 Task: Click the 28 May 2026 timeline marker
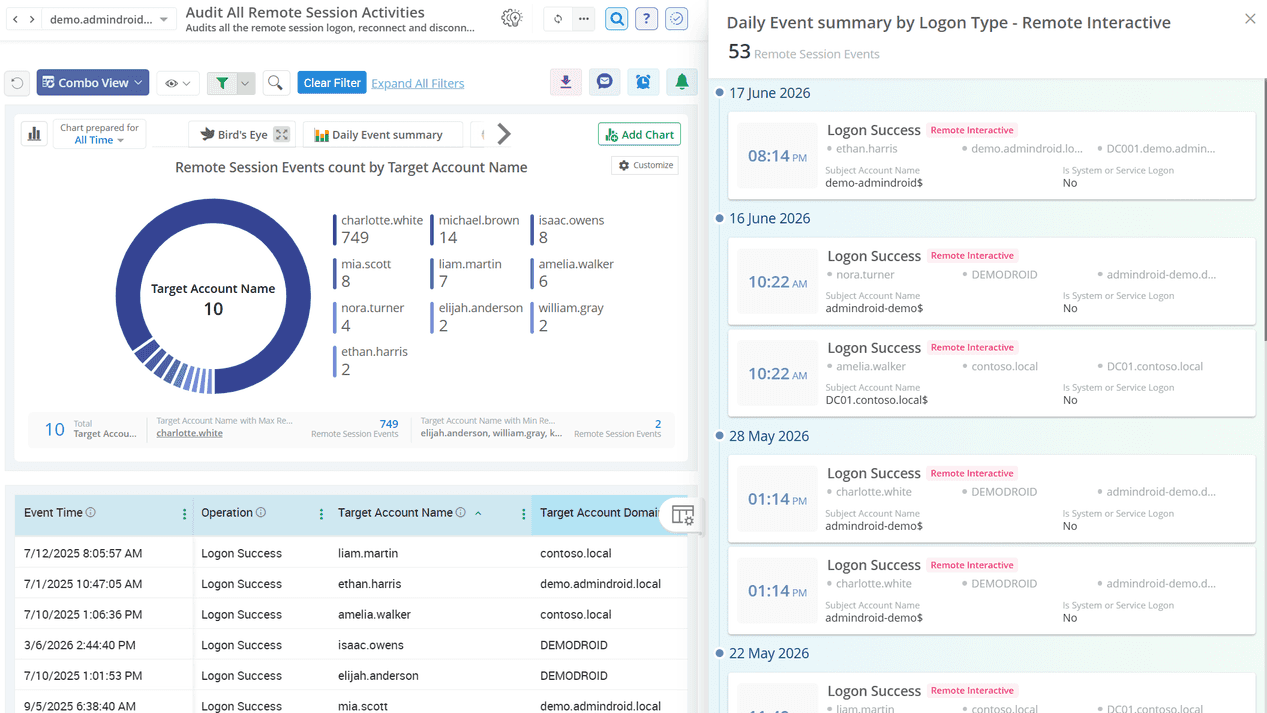pos(719,436)
